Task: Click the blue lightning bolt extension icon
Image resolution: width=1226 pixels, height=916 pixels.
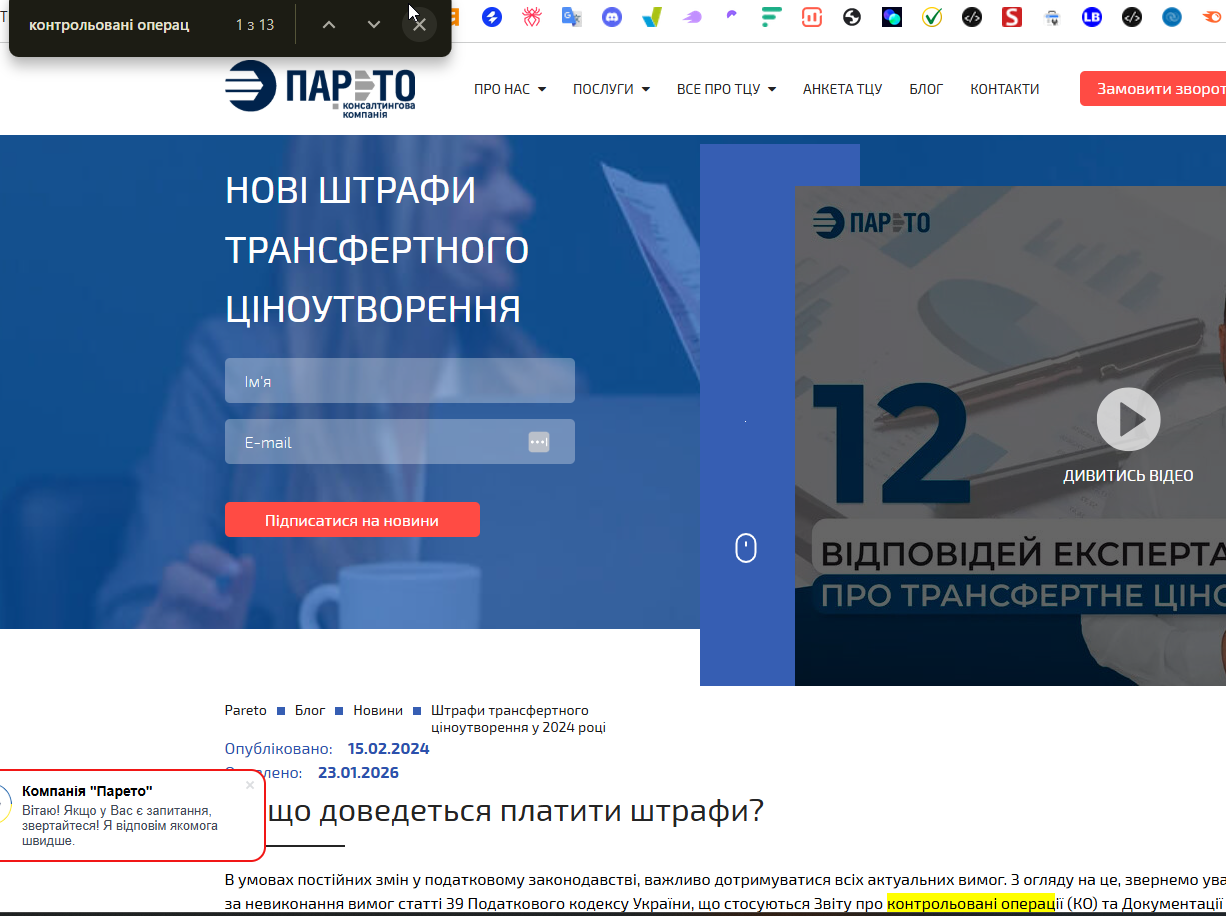Action: [x=492, y=17]
